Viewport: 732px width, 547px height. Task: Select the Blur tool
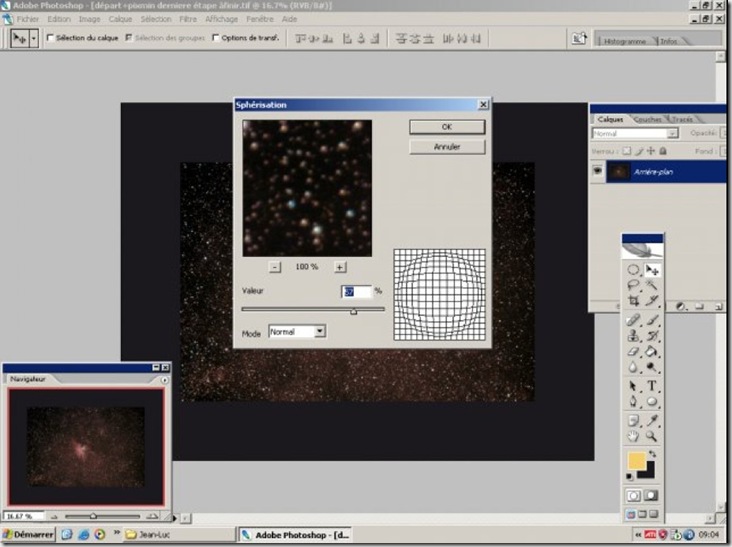tap(633, 367)
